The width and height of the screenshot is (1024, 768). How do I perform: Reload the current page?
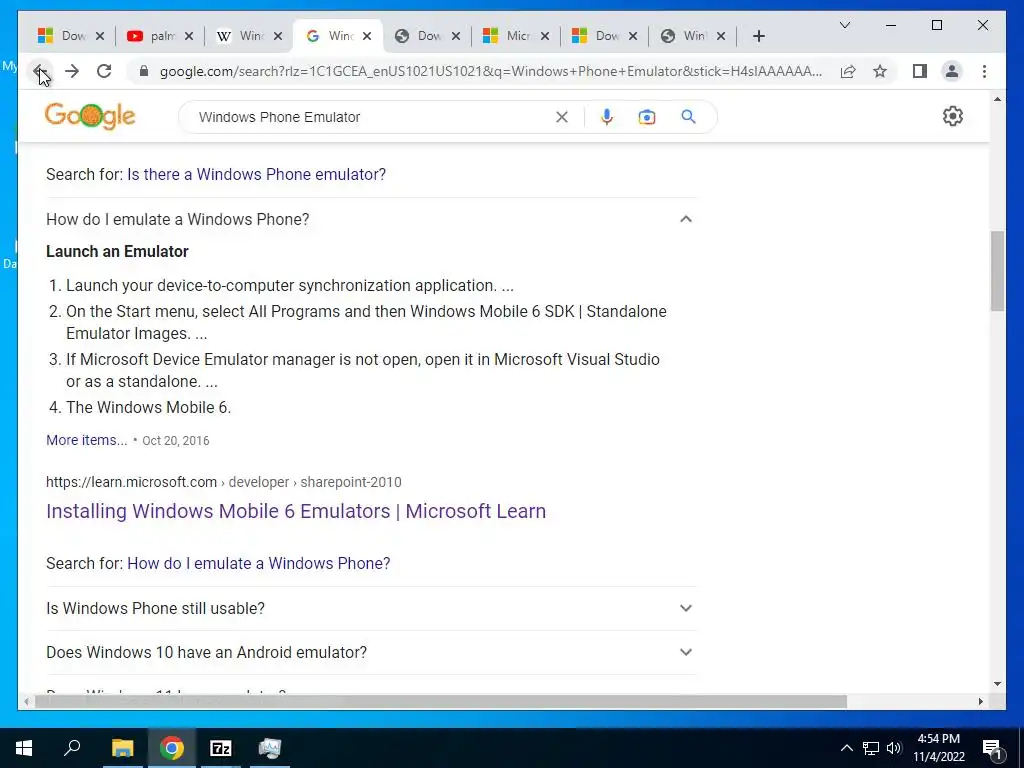(104, 71)
